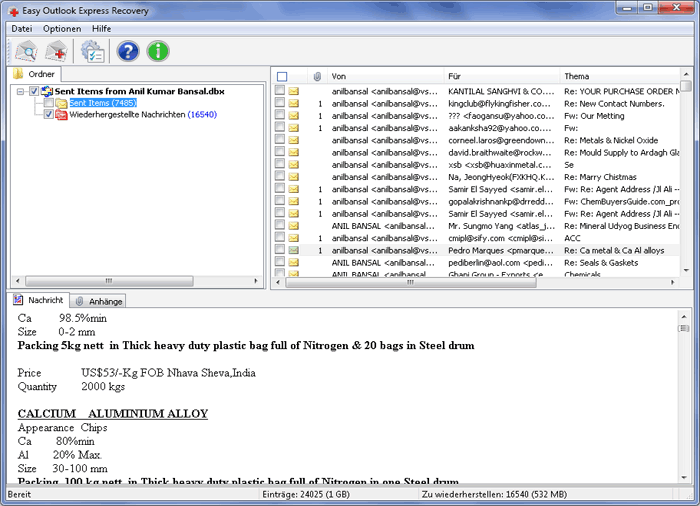Click the dbx file icon in tree
The height and width of the screenshot is (506, 700).
tap(47, 91)
